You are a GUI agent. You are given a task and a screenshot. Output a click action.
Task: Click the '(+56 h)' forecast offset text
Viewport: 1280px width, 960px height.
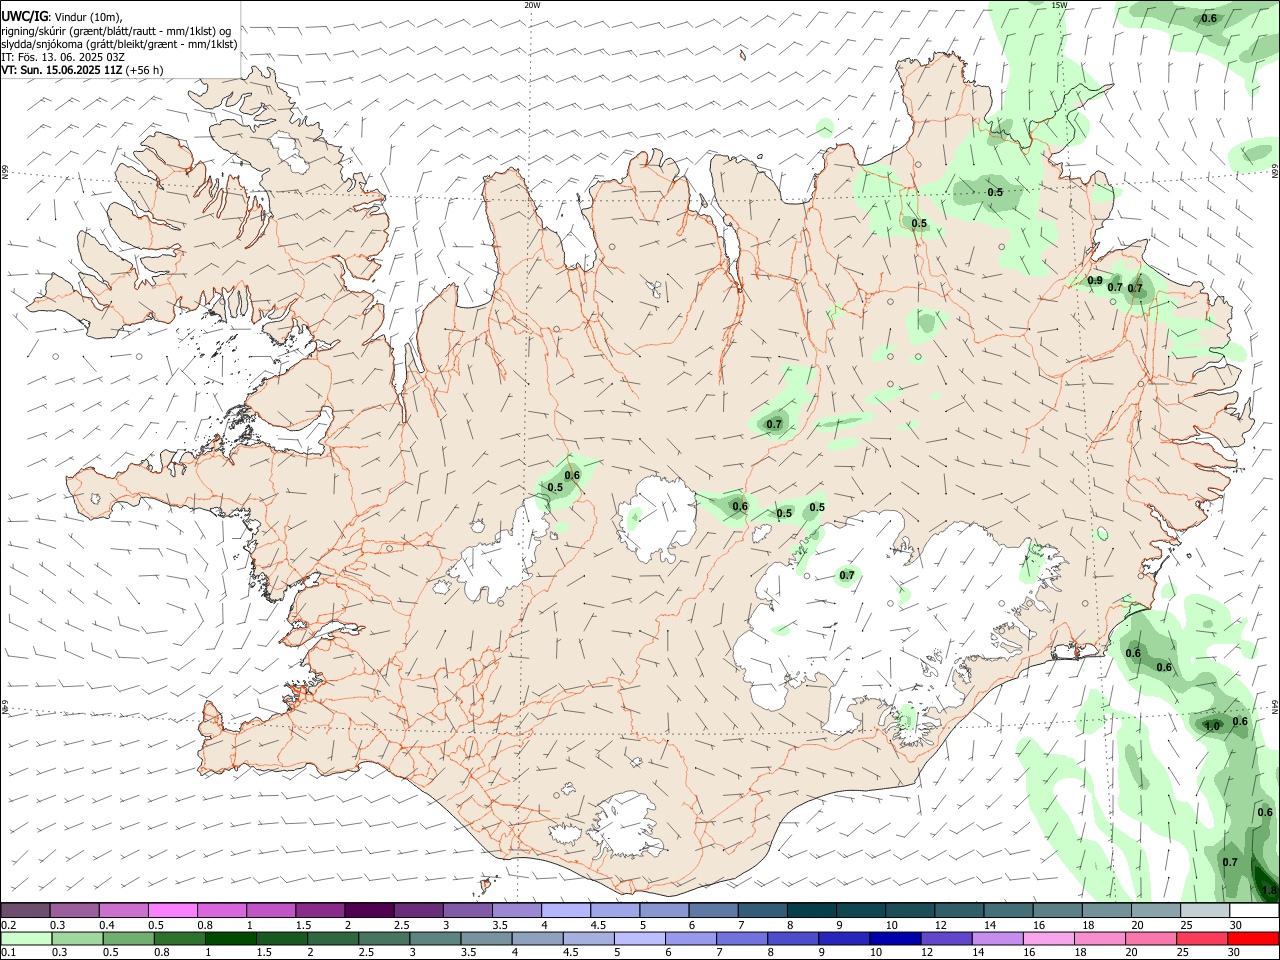tap(145, 70)
